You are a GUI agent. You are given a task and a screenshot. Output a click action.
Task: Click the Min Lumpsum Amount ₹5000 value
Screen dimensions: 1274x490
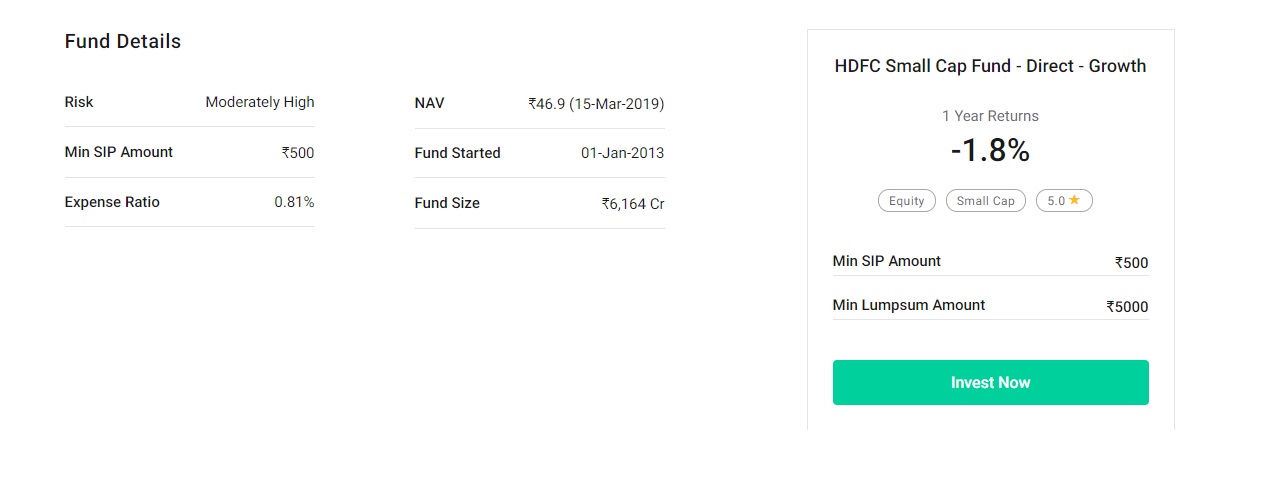[x=1127, y=307]
